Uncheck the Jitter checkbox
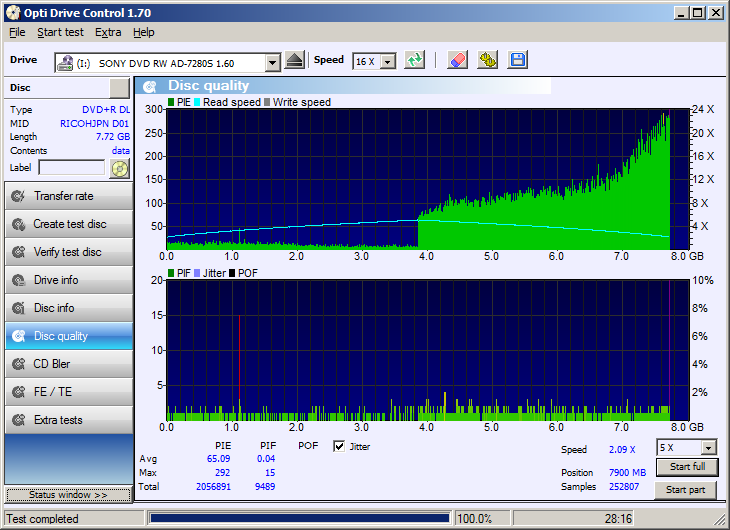 pos(339,446)
